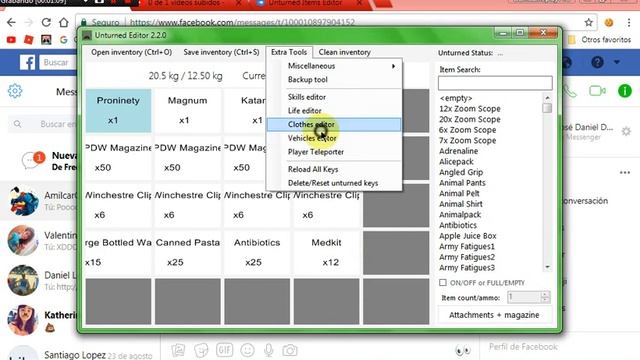Click Open inventory (Ctrl+O)

click(131, 52)
